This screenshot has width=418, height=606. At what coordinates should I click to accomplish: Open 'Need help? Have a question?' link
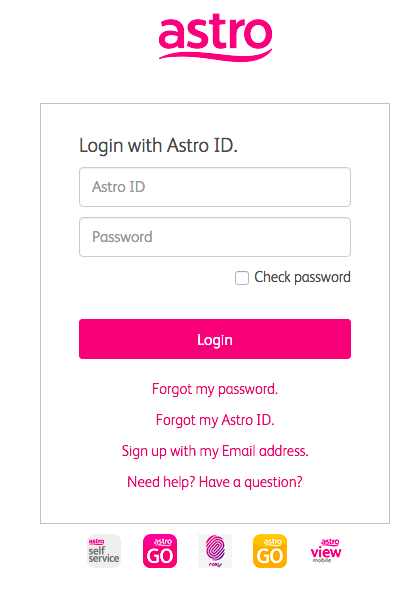tap(215, 482)
